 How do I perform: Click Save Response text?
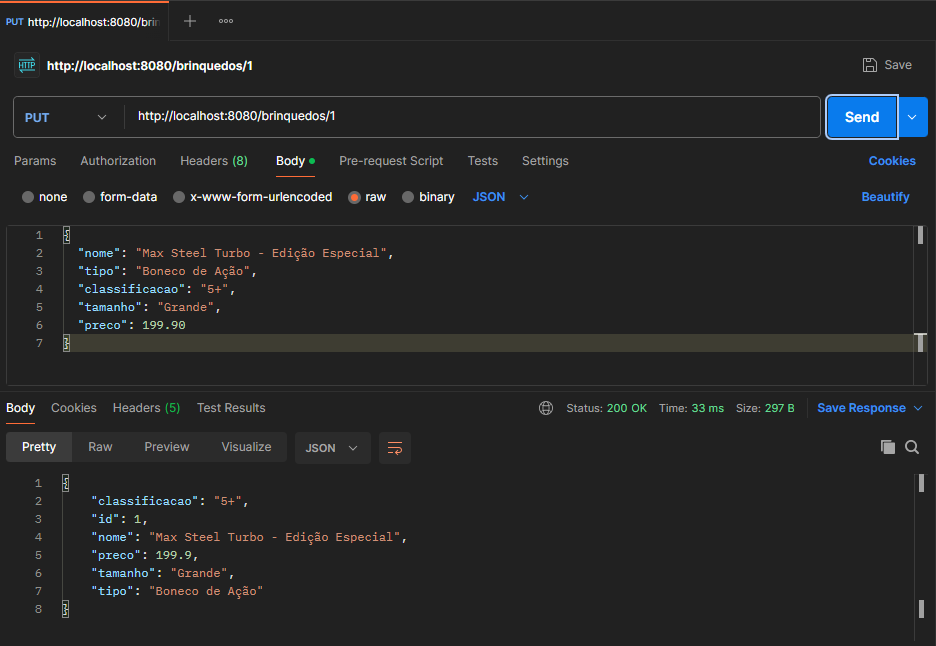tap(861, 408)
